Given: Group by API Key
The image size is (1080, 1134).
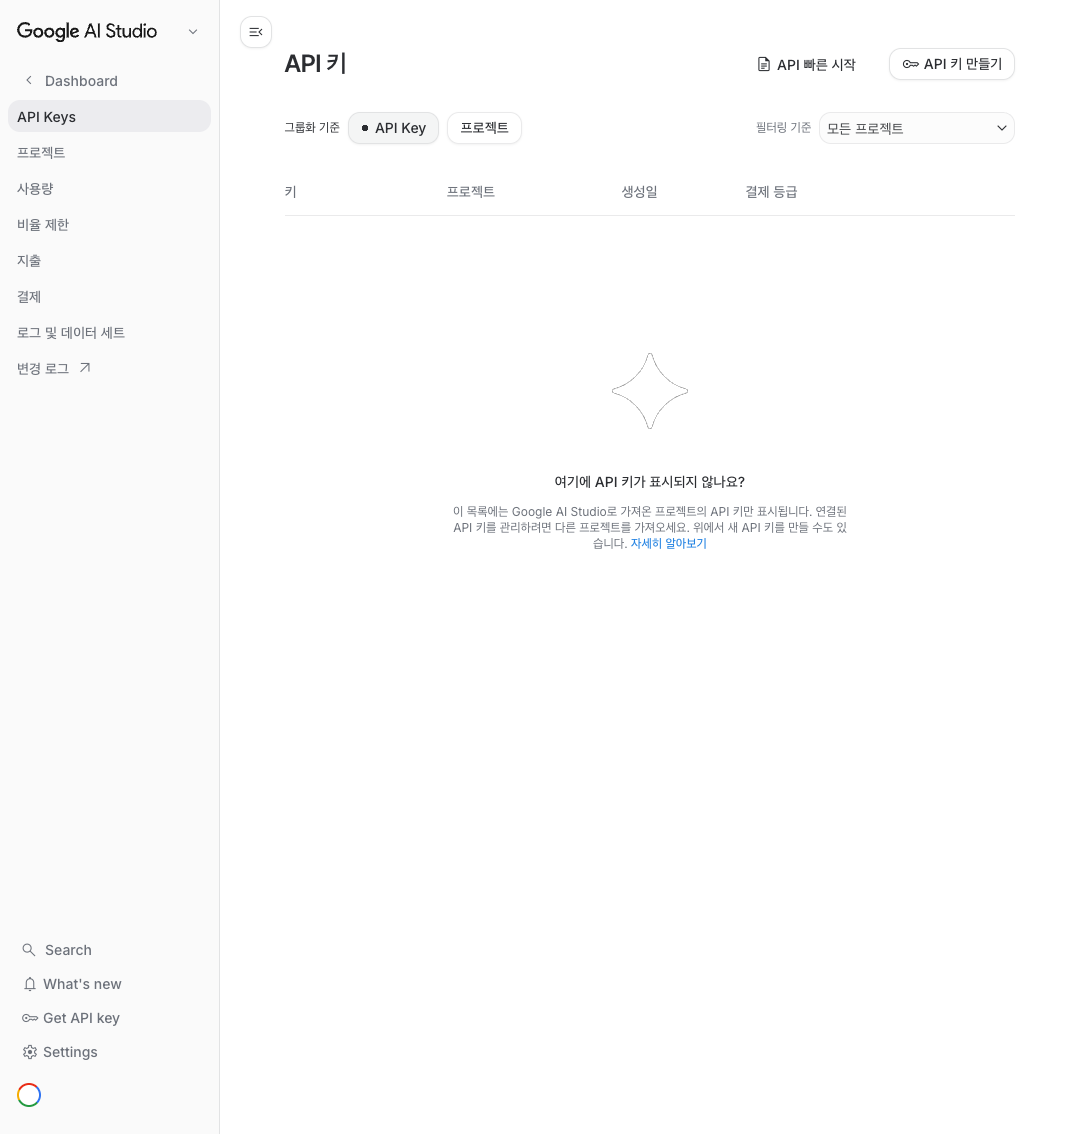Looking at the screenshot, I should (394, 128).
